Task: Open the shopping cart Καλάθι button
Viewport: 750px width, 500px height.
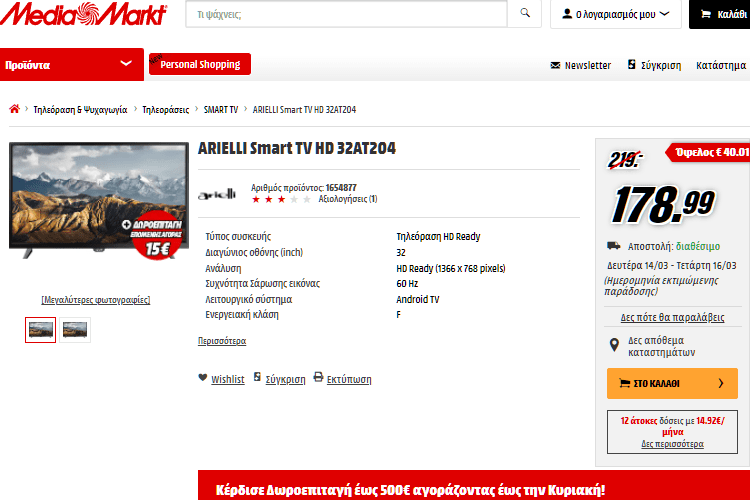Action: coord(719,14)
